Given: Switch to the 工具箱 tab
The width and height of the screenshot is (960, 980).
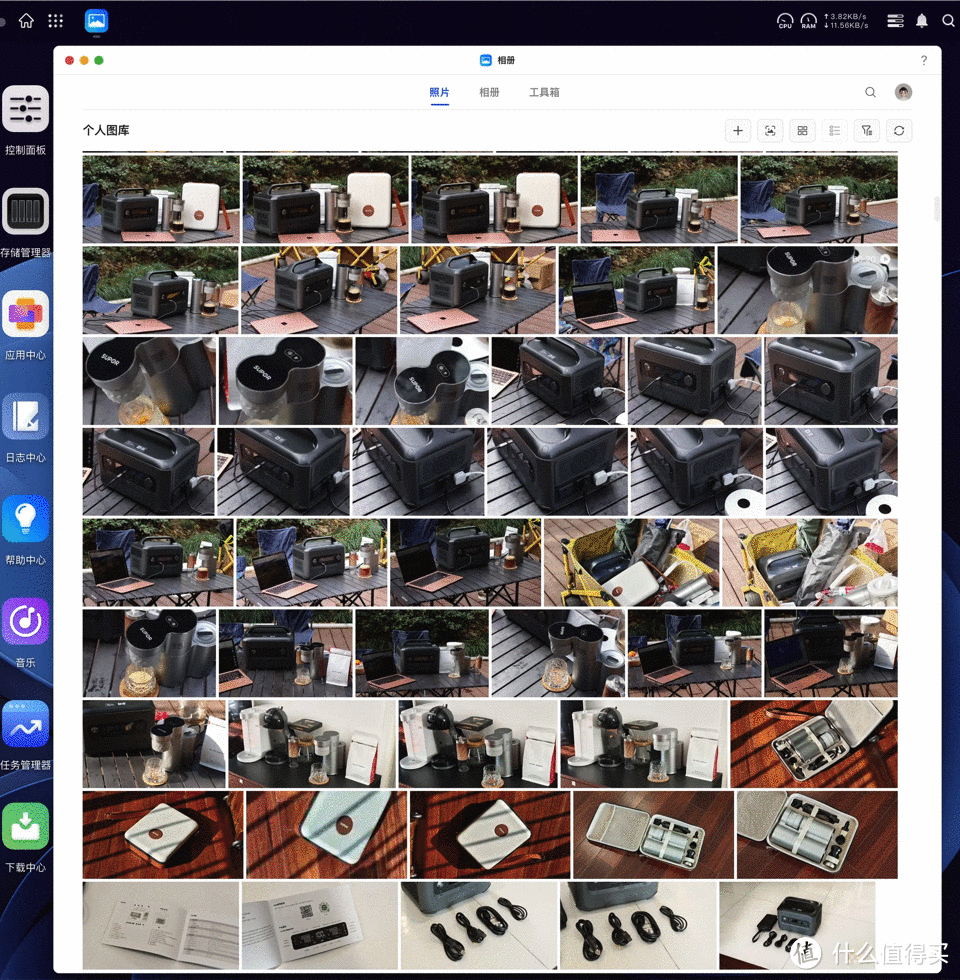Looking at the screenshot, I should (x=544, y=92).
